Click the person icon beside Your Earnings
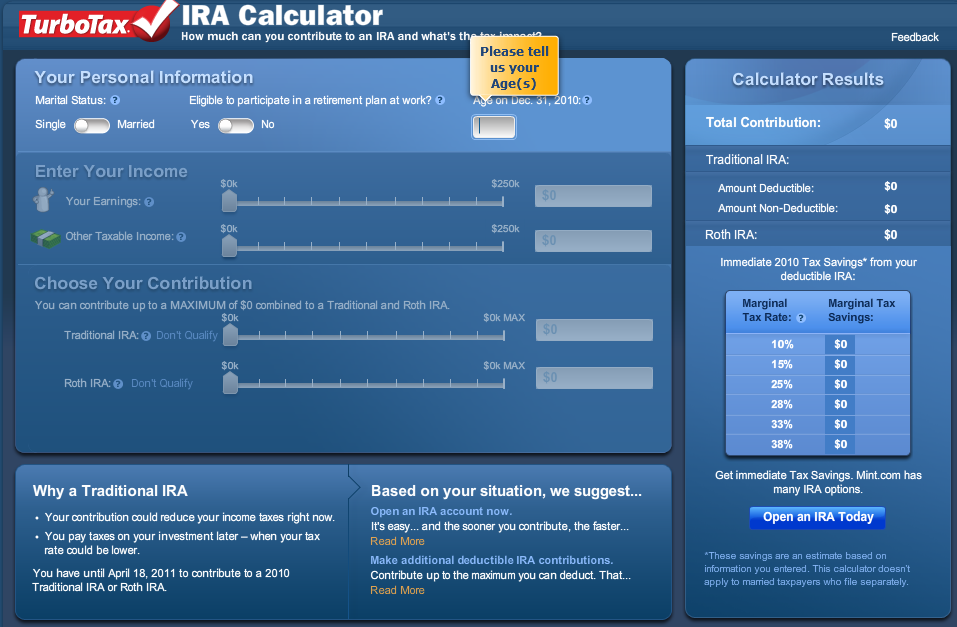This screenshot has width=957, height=627. (x=43, y=200)
